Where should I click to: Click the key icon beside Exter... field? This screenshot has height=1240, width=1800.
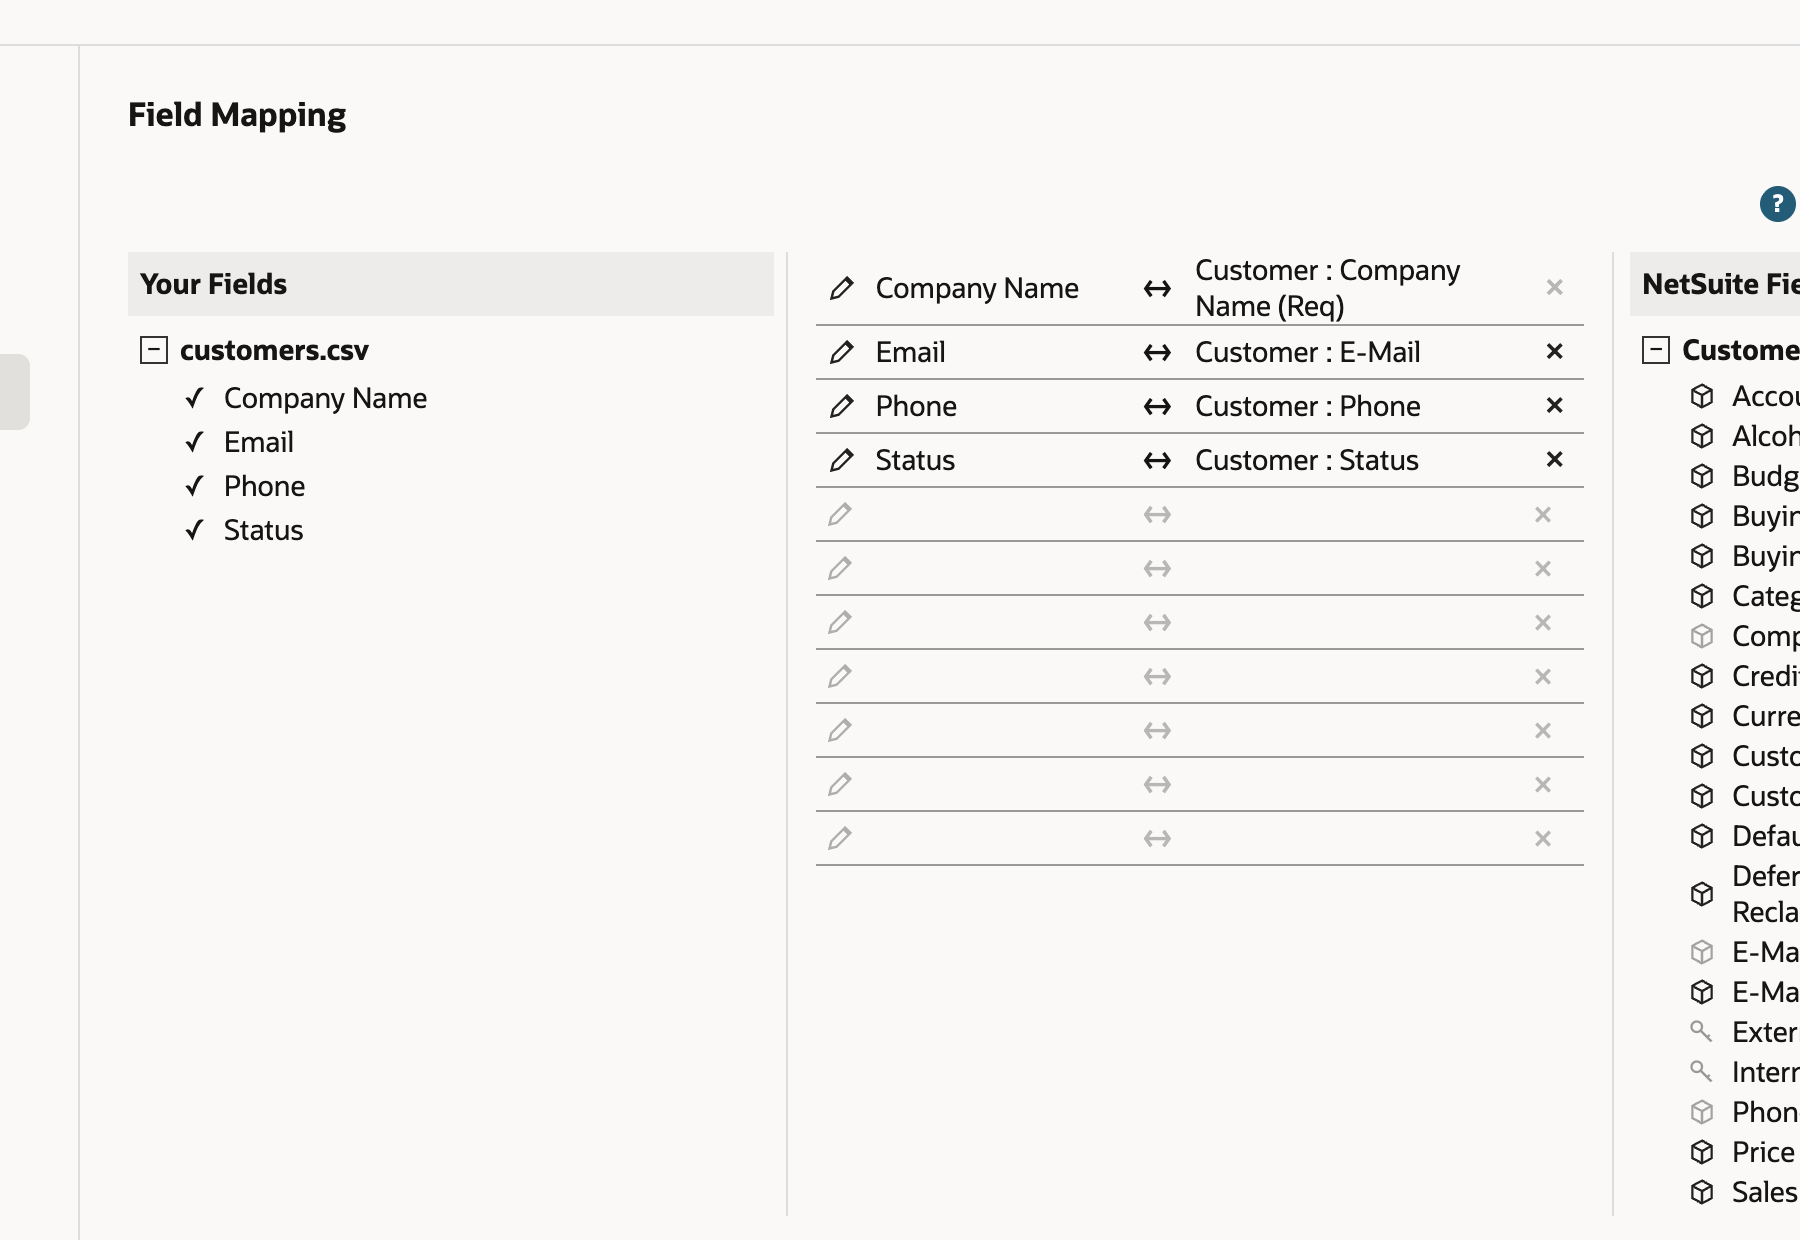tap(1701, 1030)
